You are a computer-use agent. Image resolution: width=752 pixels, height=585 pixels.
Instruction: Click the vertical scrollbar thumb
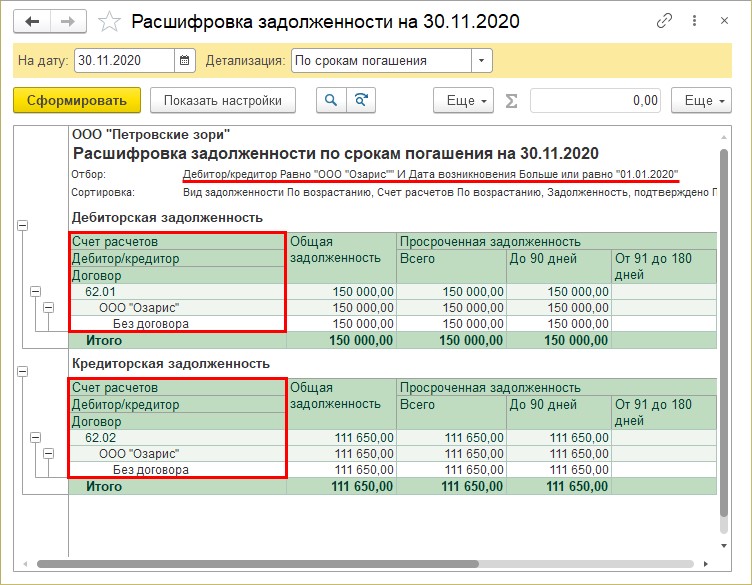724,331
